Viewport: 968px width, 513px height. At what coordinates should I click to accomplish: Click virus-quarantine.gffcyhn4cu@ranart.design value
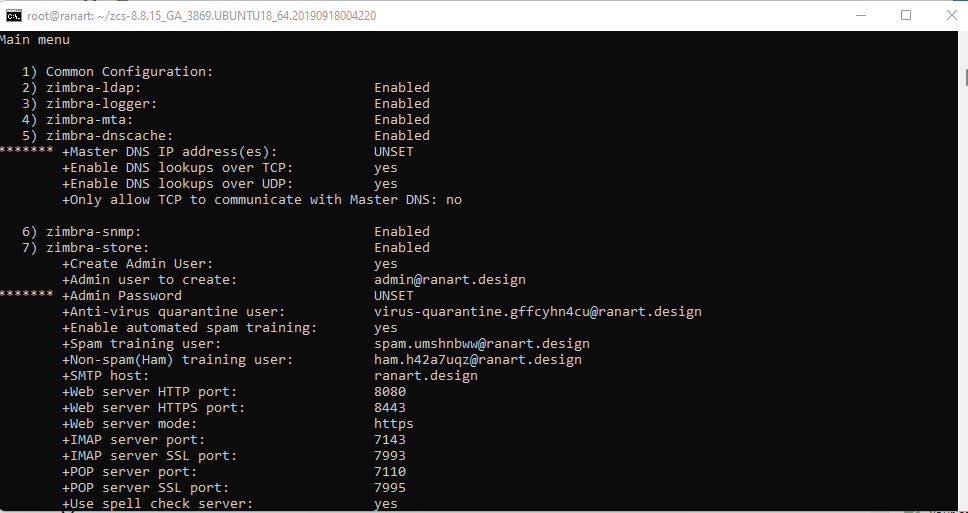tap(538, 312)
